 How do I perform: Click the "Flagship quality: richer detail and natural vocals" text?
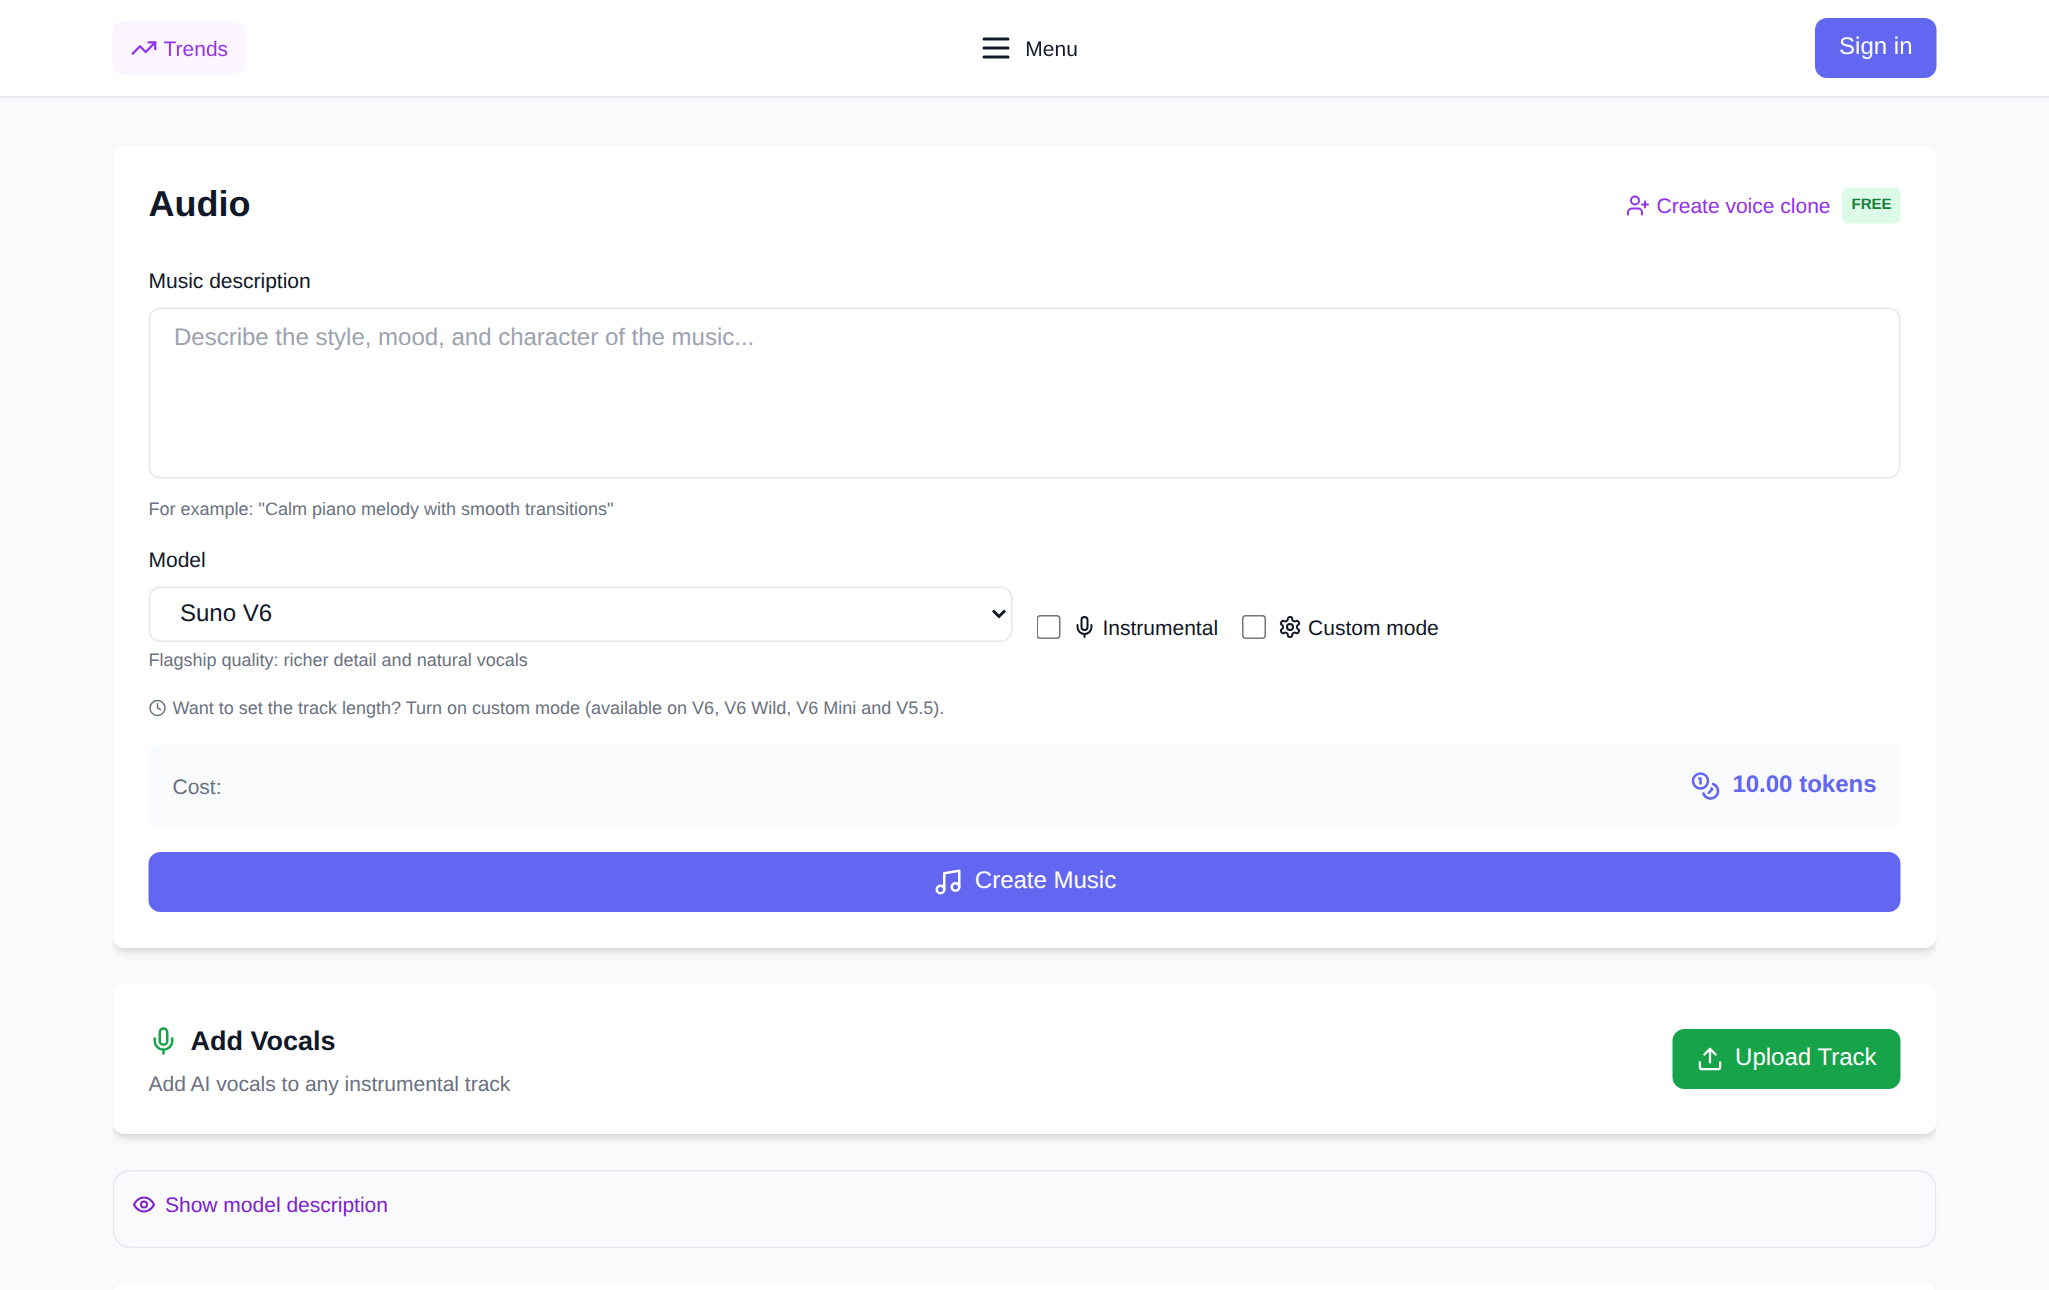(338, 660)
